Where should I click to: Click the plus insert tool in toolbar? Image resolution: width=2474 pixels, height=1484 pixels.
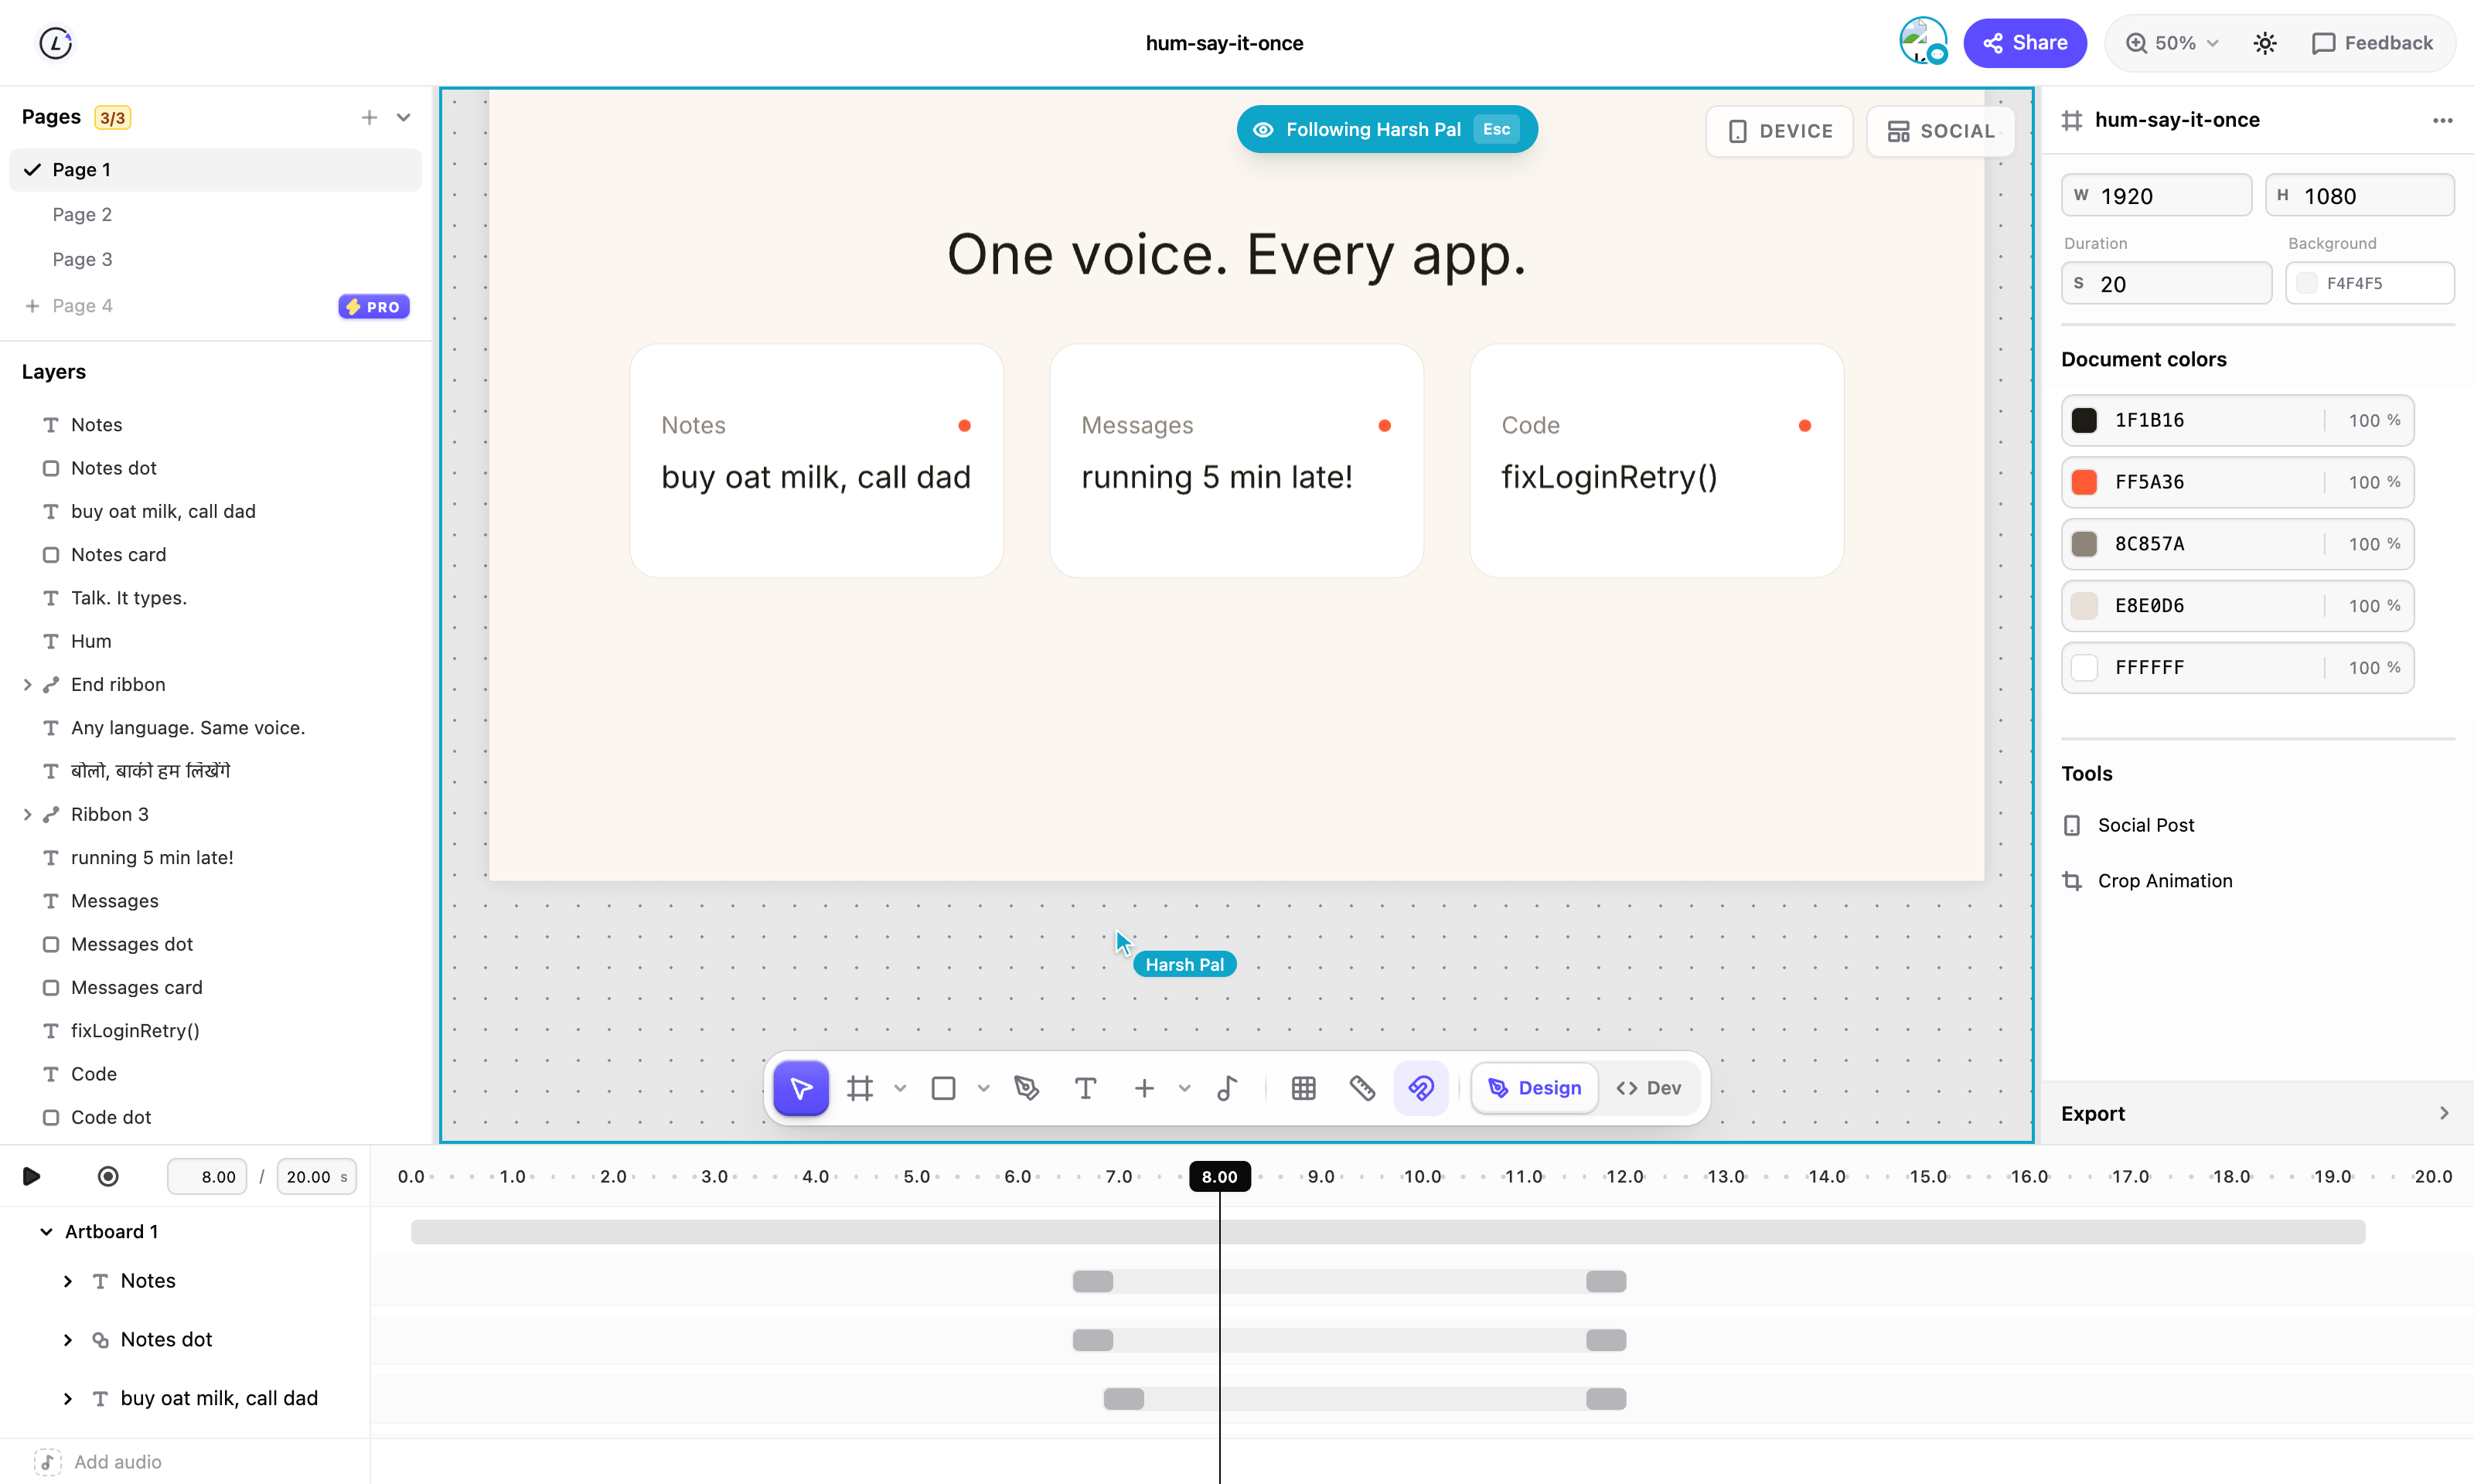1144,1088
